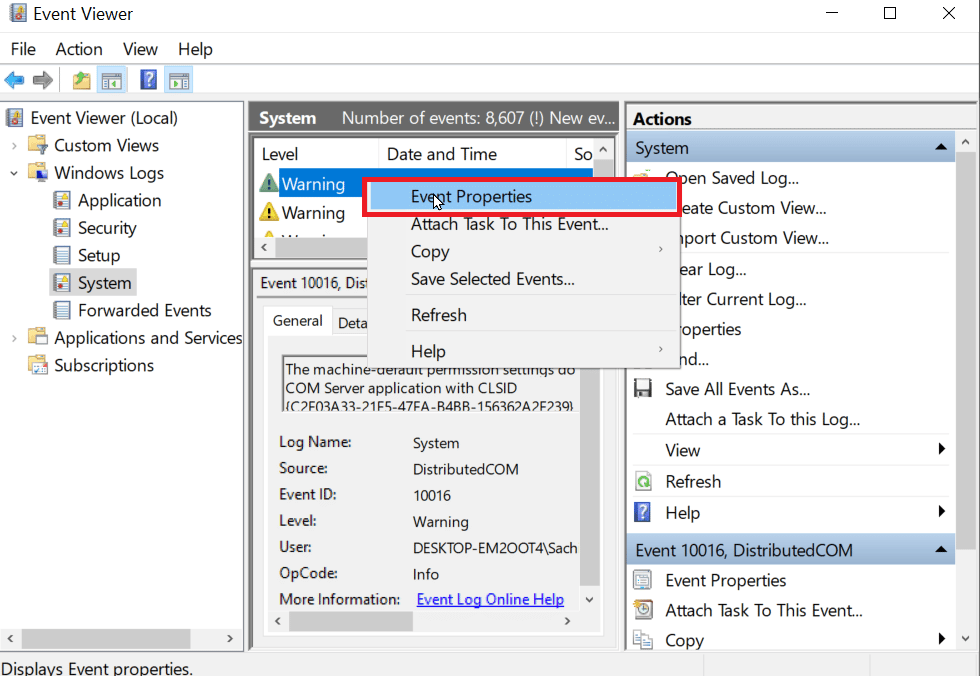
Task: Choose Attach Task To This Event in context menu
Action: tap(522, 224)
